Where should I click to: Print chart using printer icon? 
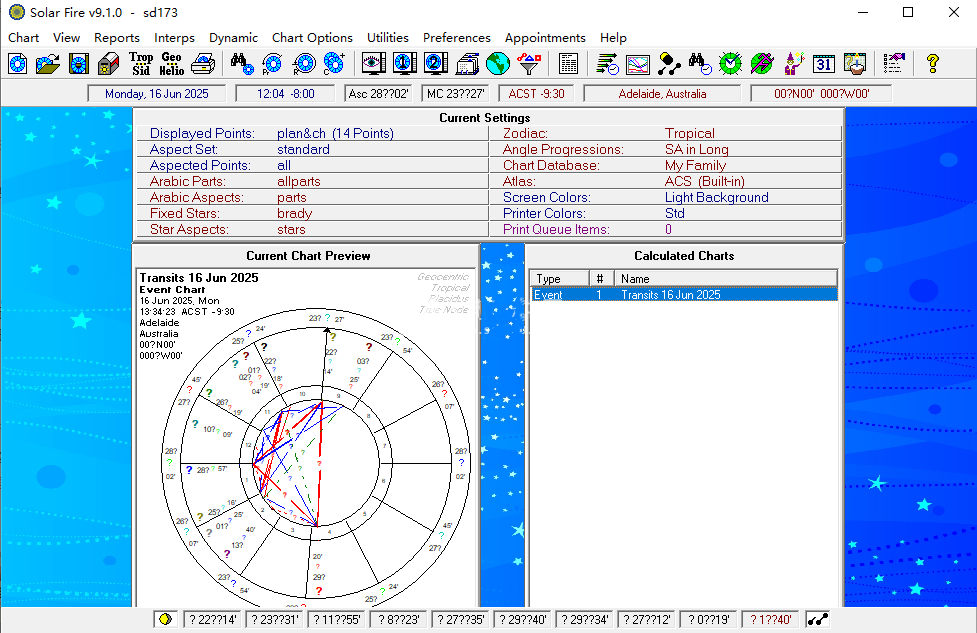[x=203, y=64]
